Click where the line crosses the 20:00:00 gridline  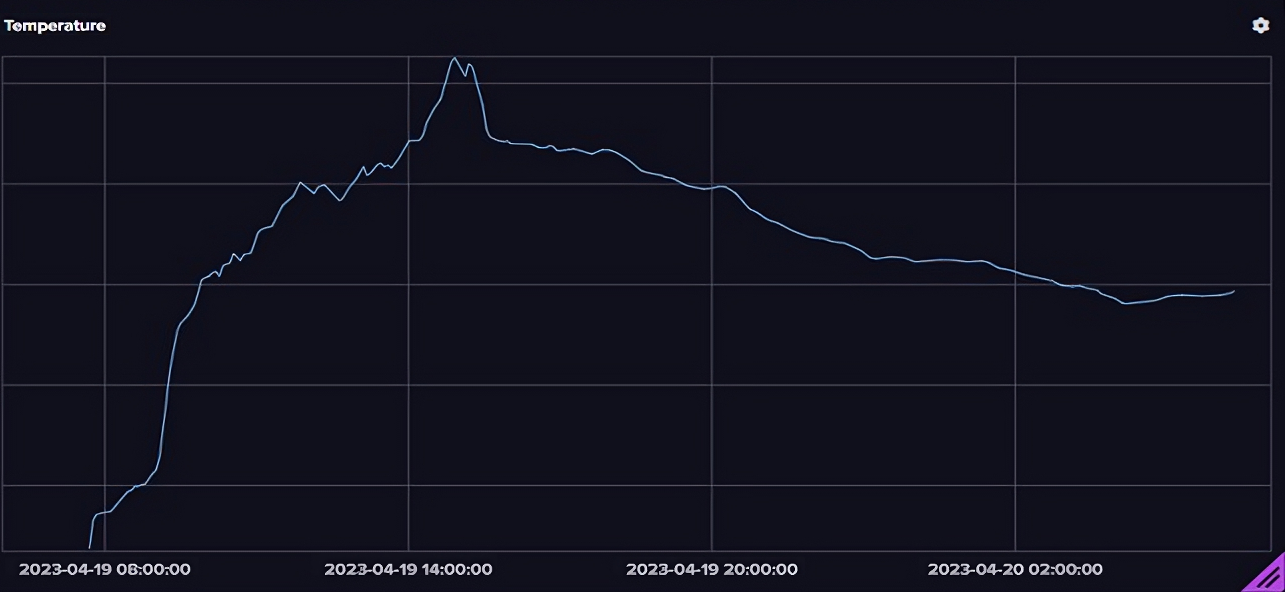point(712,187)
